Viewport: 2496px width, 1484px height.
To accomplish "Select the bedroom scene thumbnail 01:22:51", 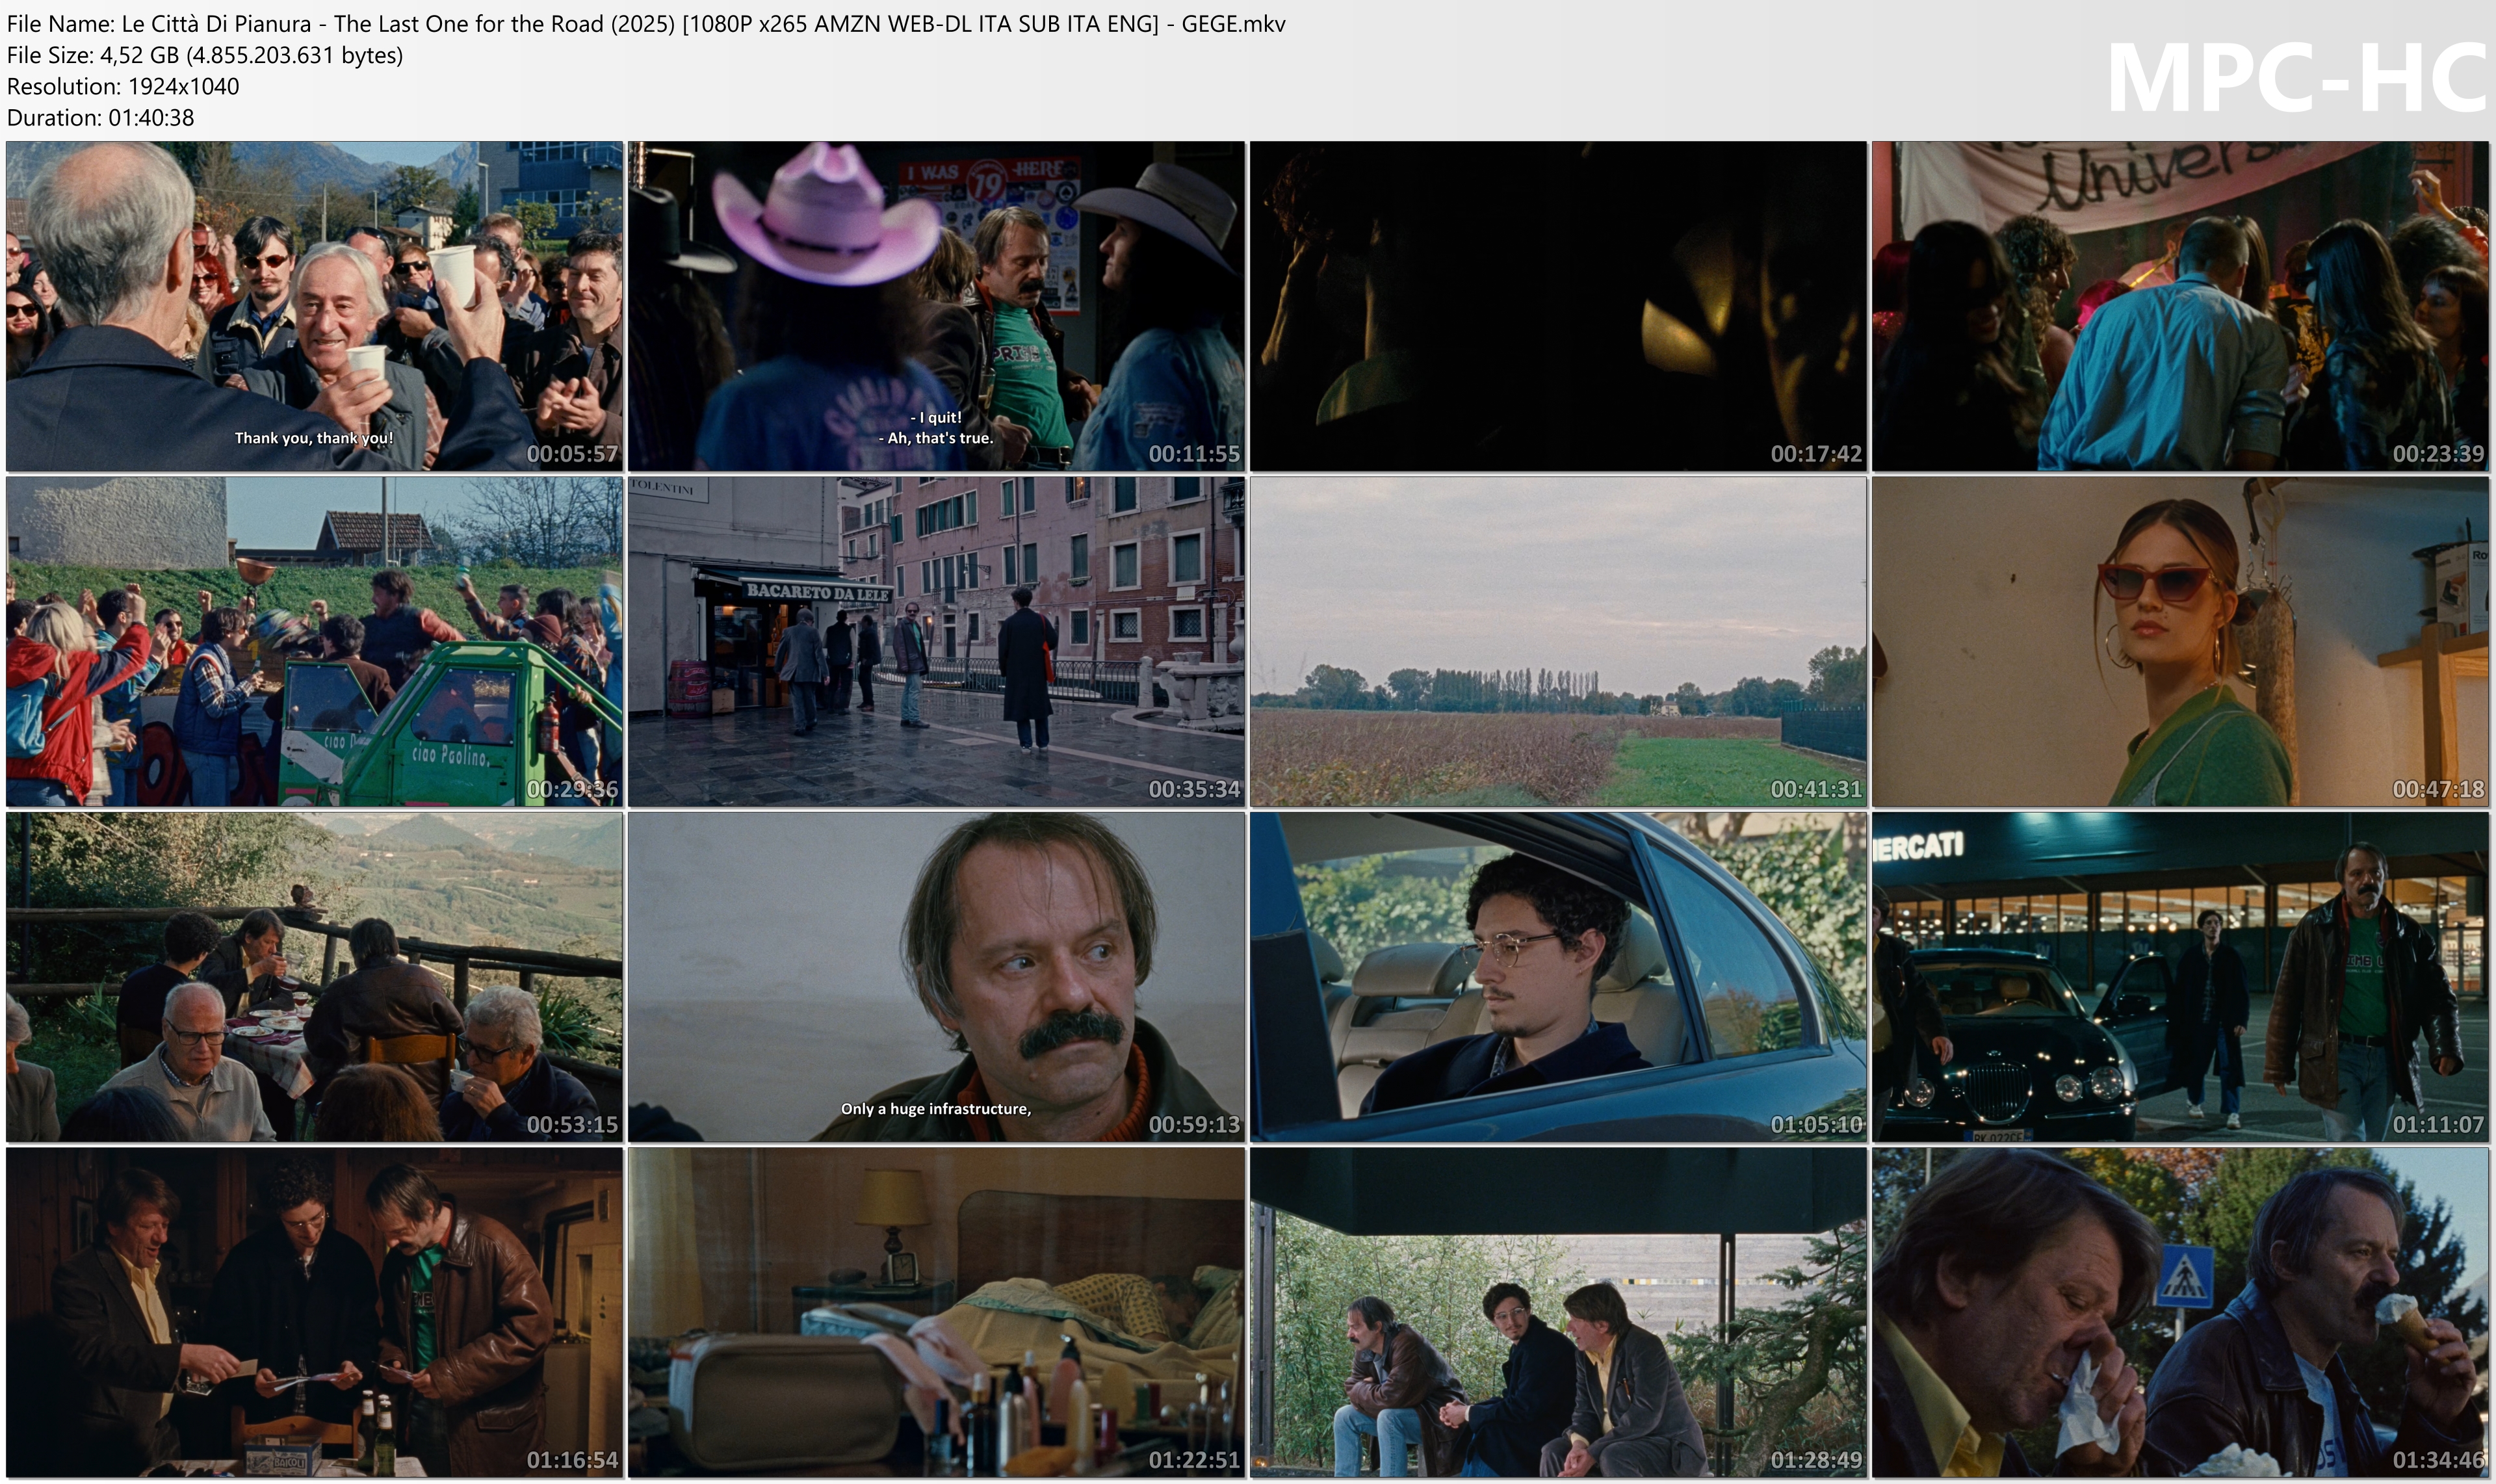I will pos(936,1312).
